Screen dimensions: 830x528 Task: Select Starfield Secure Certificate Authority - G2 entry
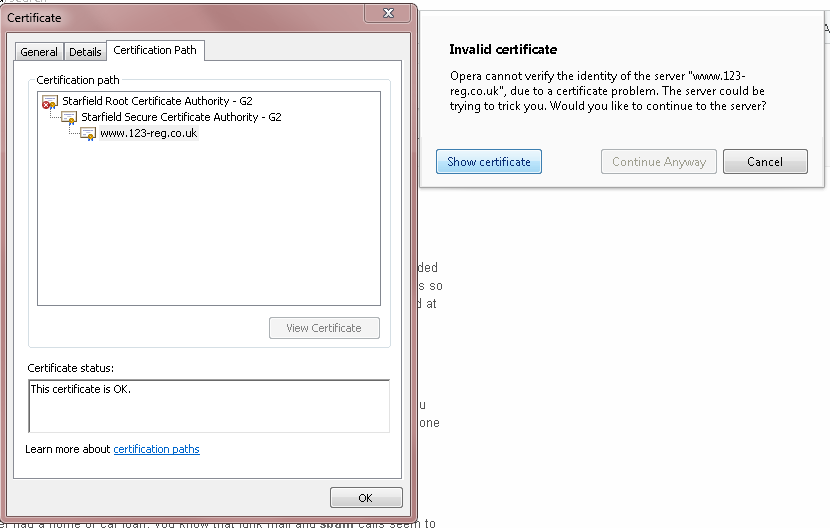click(x=181, y=118)
